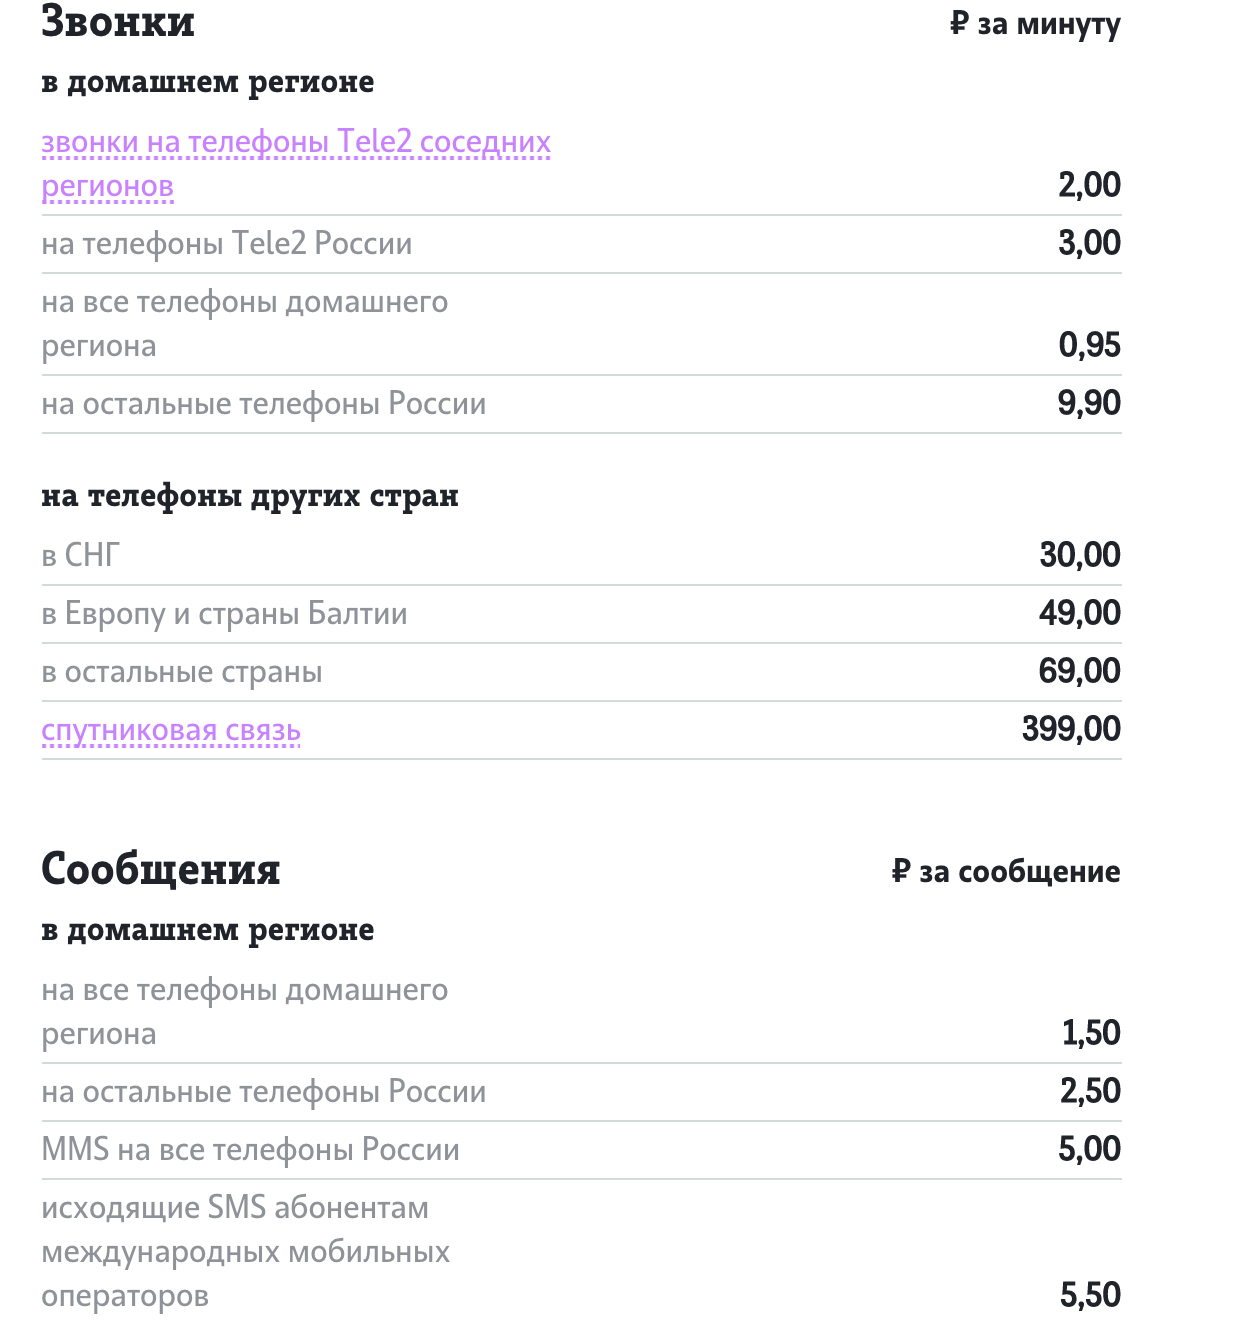
Task: Click the 'на телефоны других стран' subheading
Action: point(250,496)
